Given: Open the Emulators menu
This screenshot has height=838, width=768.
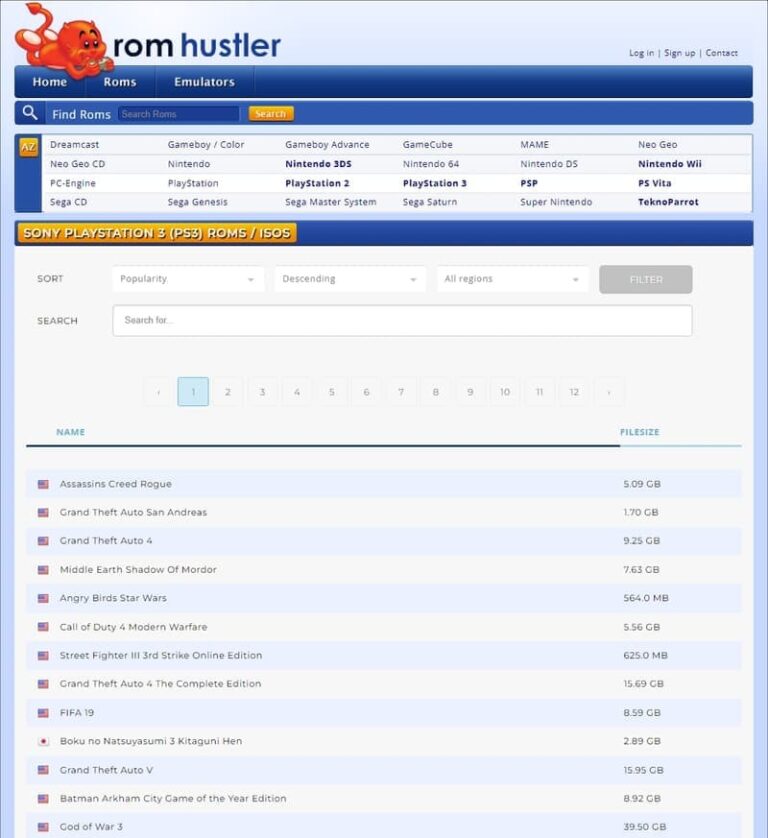Looking at the screenshot, I should tap(204, 82).
